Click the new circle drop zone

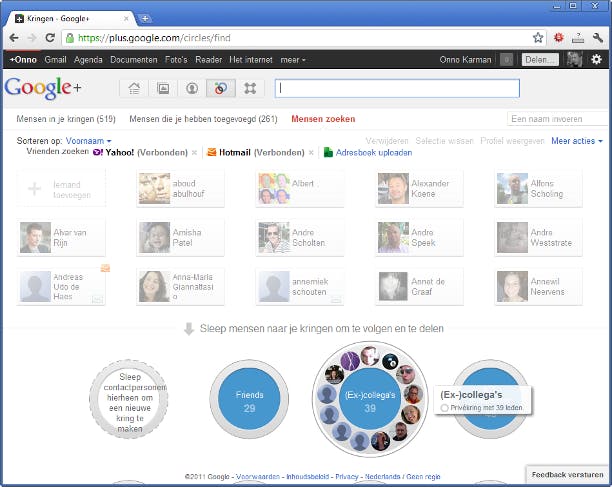coord(129,399)
